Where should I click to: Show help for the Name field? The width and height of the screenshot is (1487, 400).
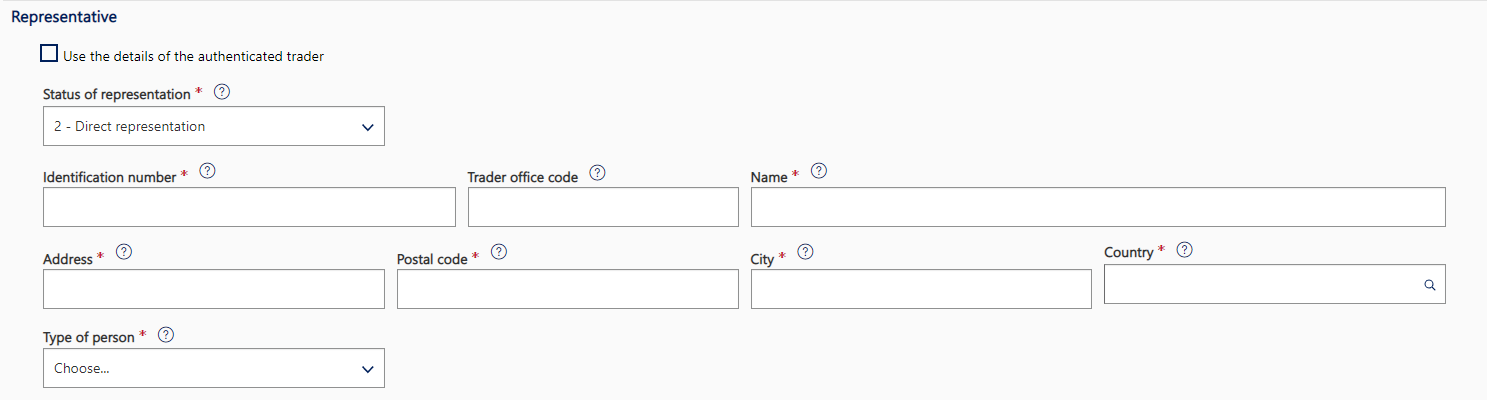(x=819, y=171)
